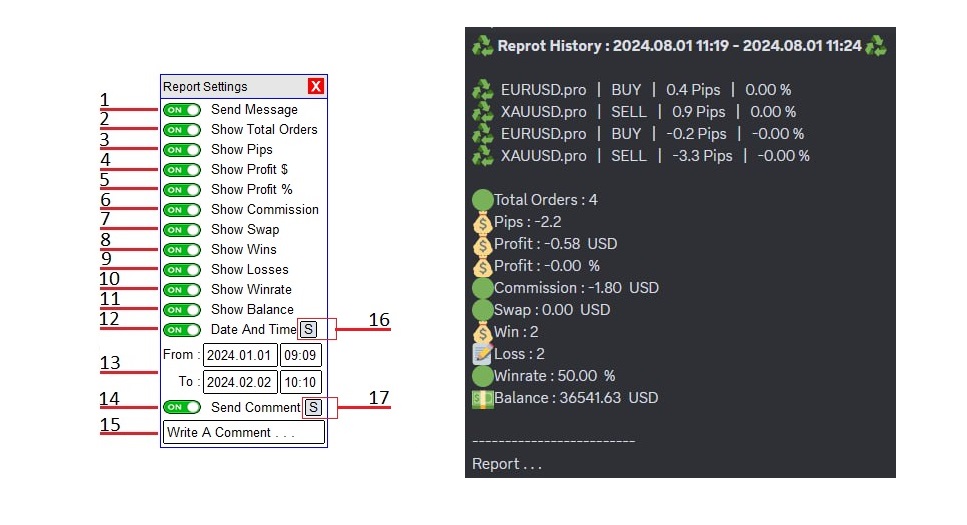This screenshot has height=525, width=967.
Task: Close the Report Settings panel
Action: (316, 86)
